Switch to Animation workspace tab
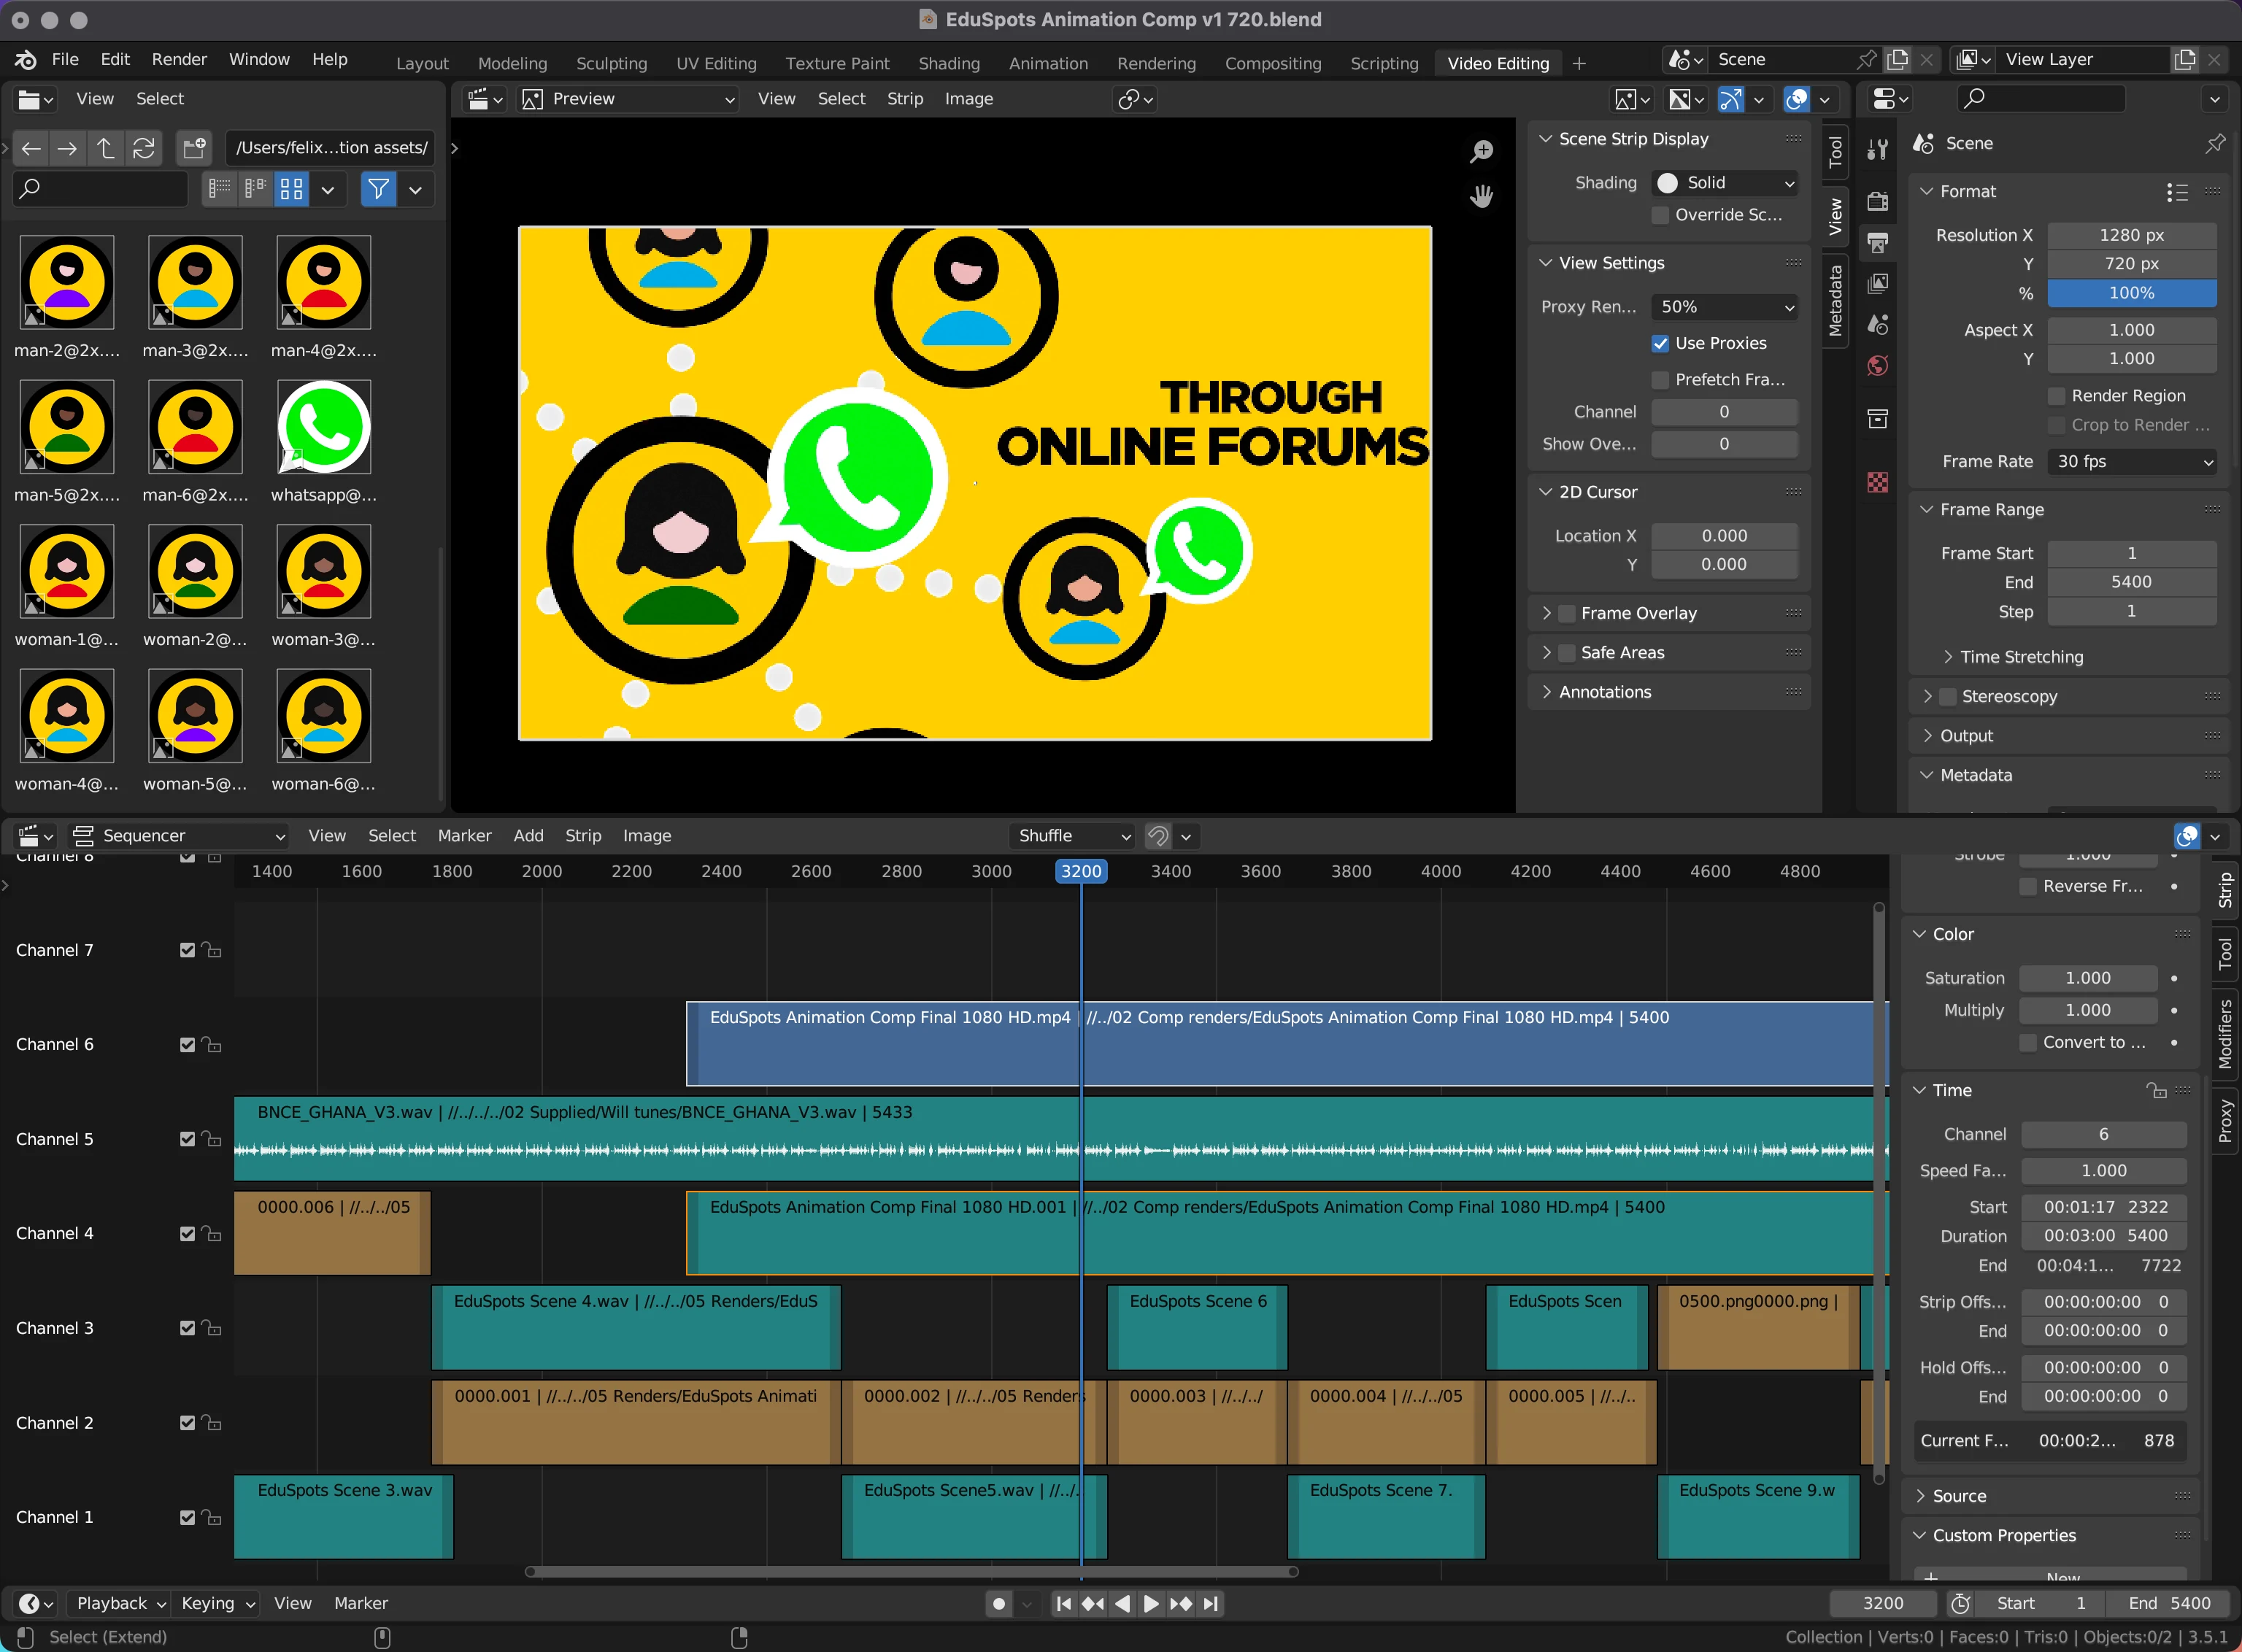 (1048, 63)
